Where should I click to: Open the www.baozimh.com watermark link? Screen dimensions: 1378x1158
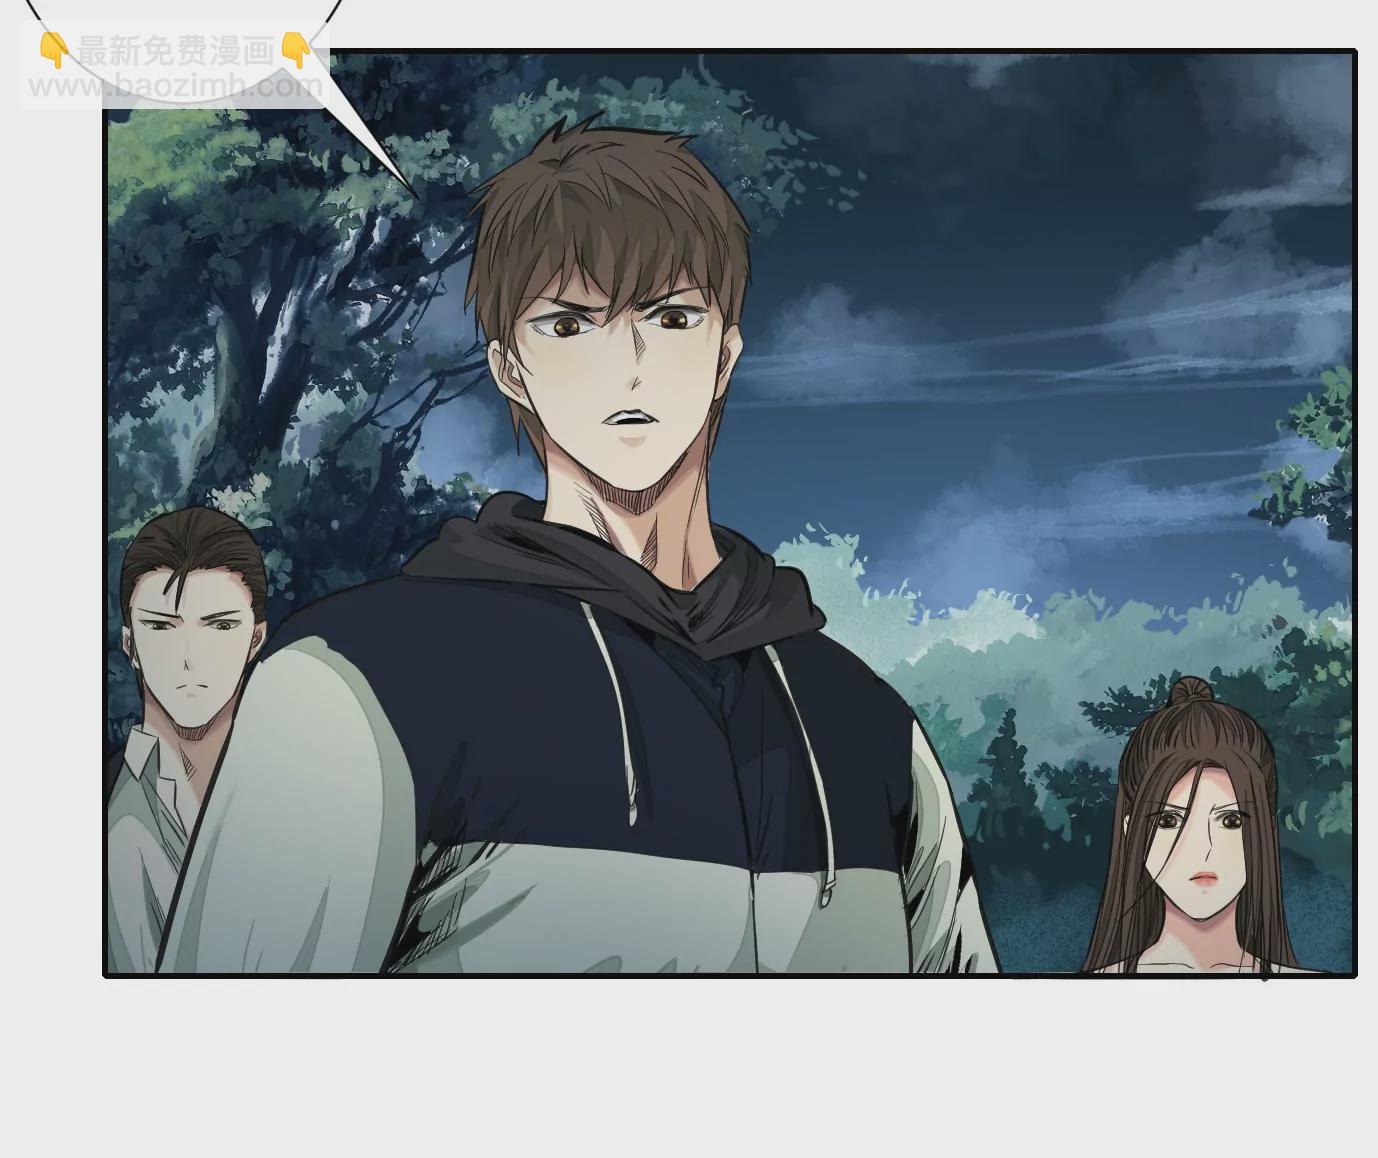point(176,87)
